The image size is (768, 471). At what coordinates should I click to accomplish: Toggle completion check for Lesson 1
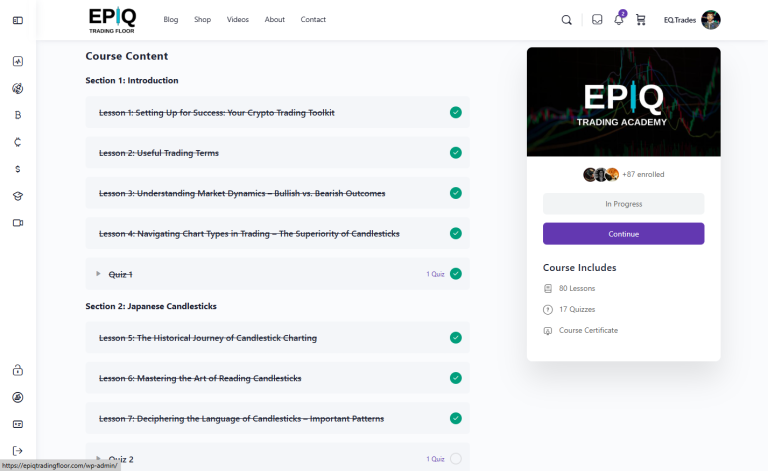point(456,113)
